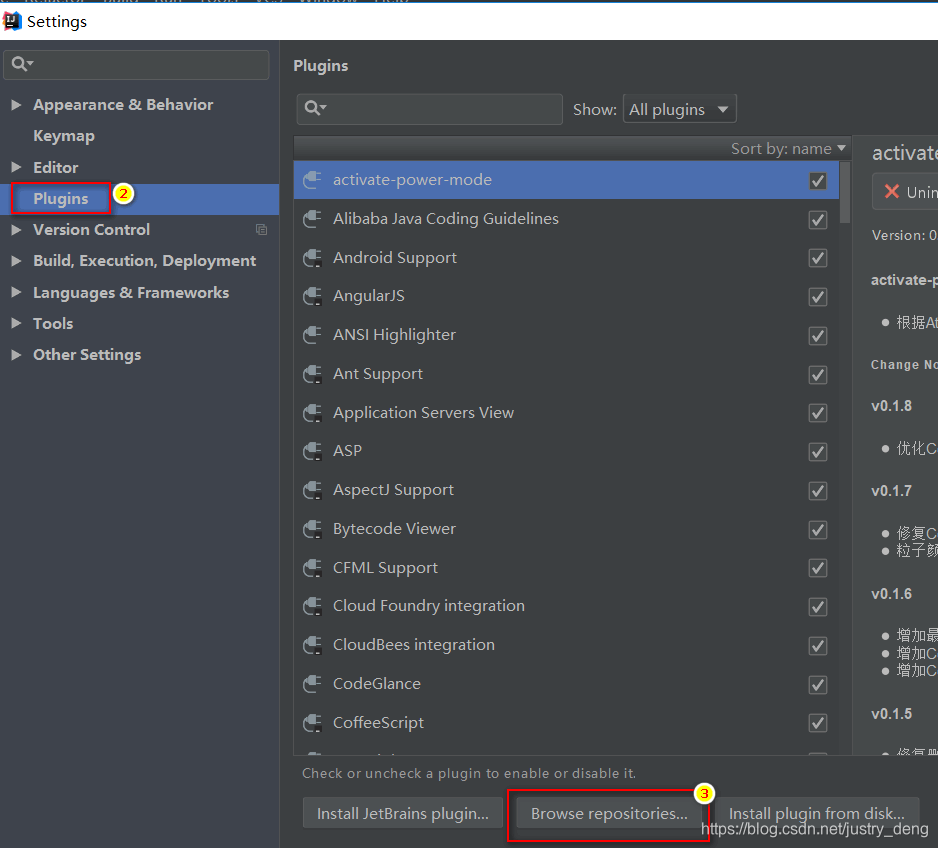Viewport: 938px width, 848px height.
Task: Disable the Ant Support checkbox
Action: pyautogui.click(x=818, y=374)
